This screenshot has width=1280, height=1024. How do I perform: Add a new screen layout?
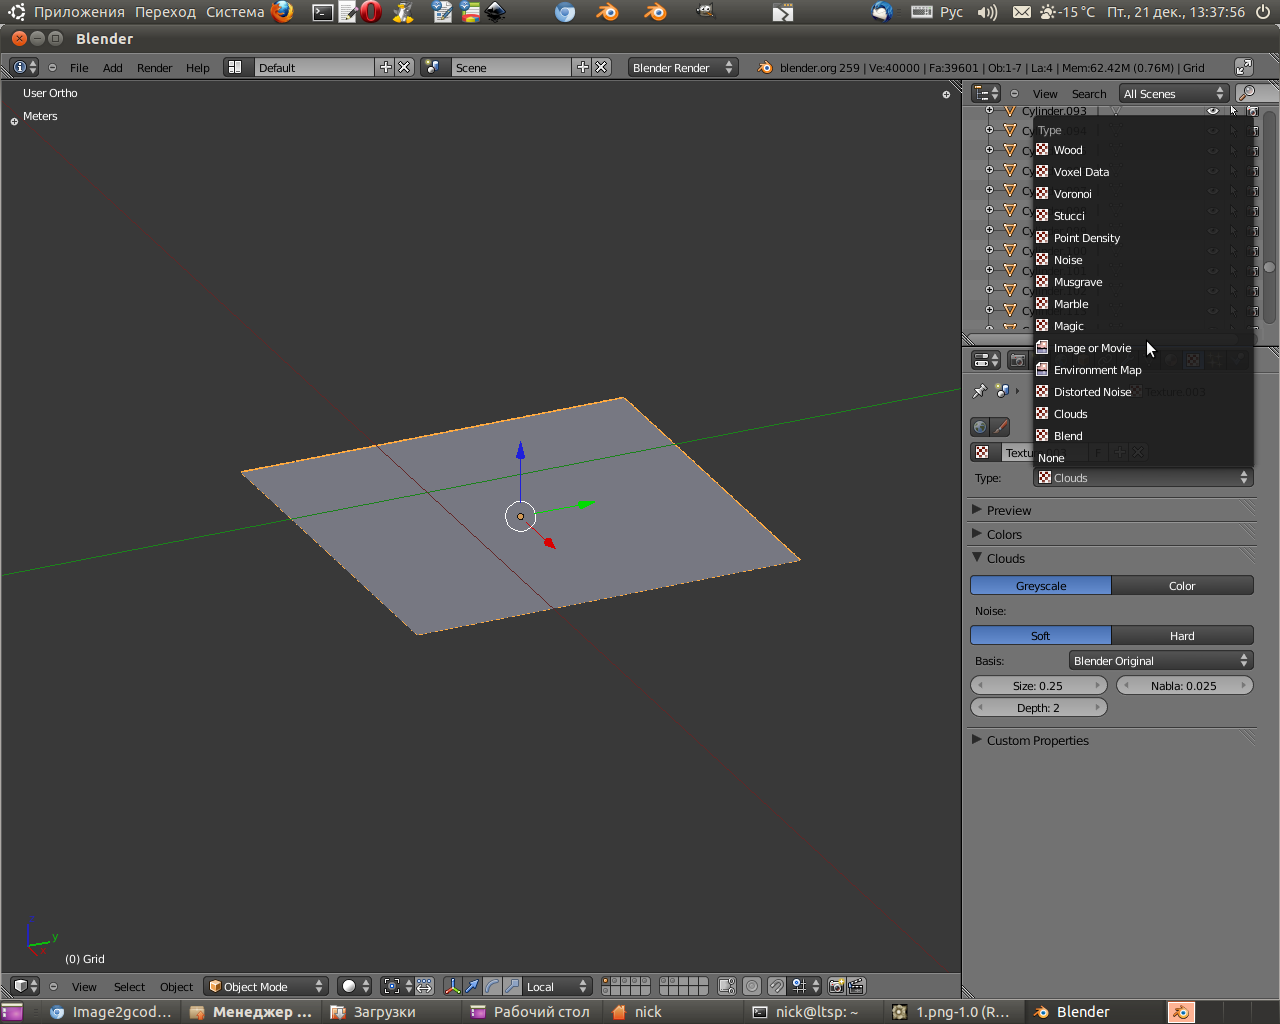[x=386, y=67]
